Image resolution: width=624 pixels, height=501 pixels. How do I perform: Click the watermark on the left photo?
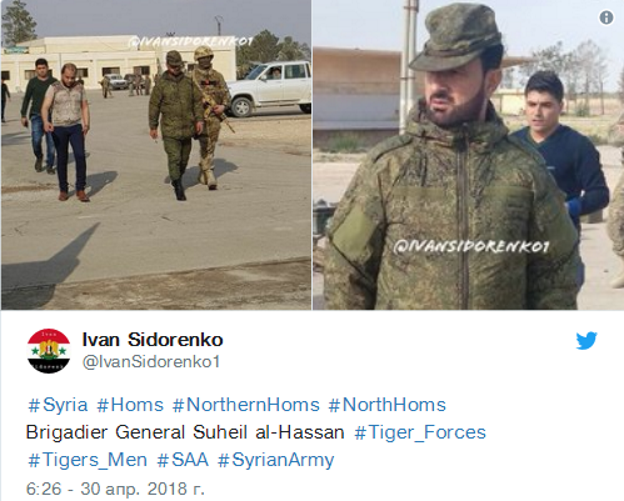click(x=190, y=41)
